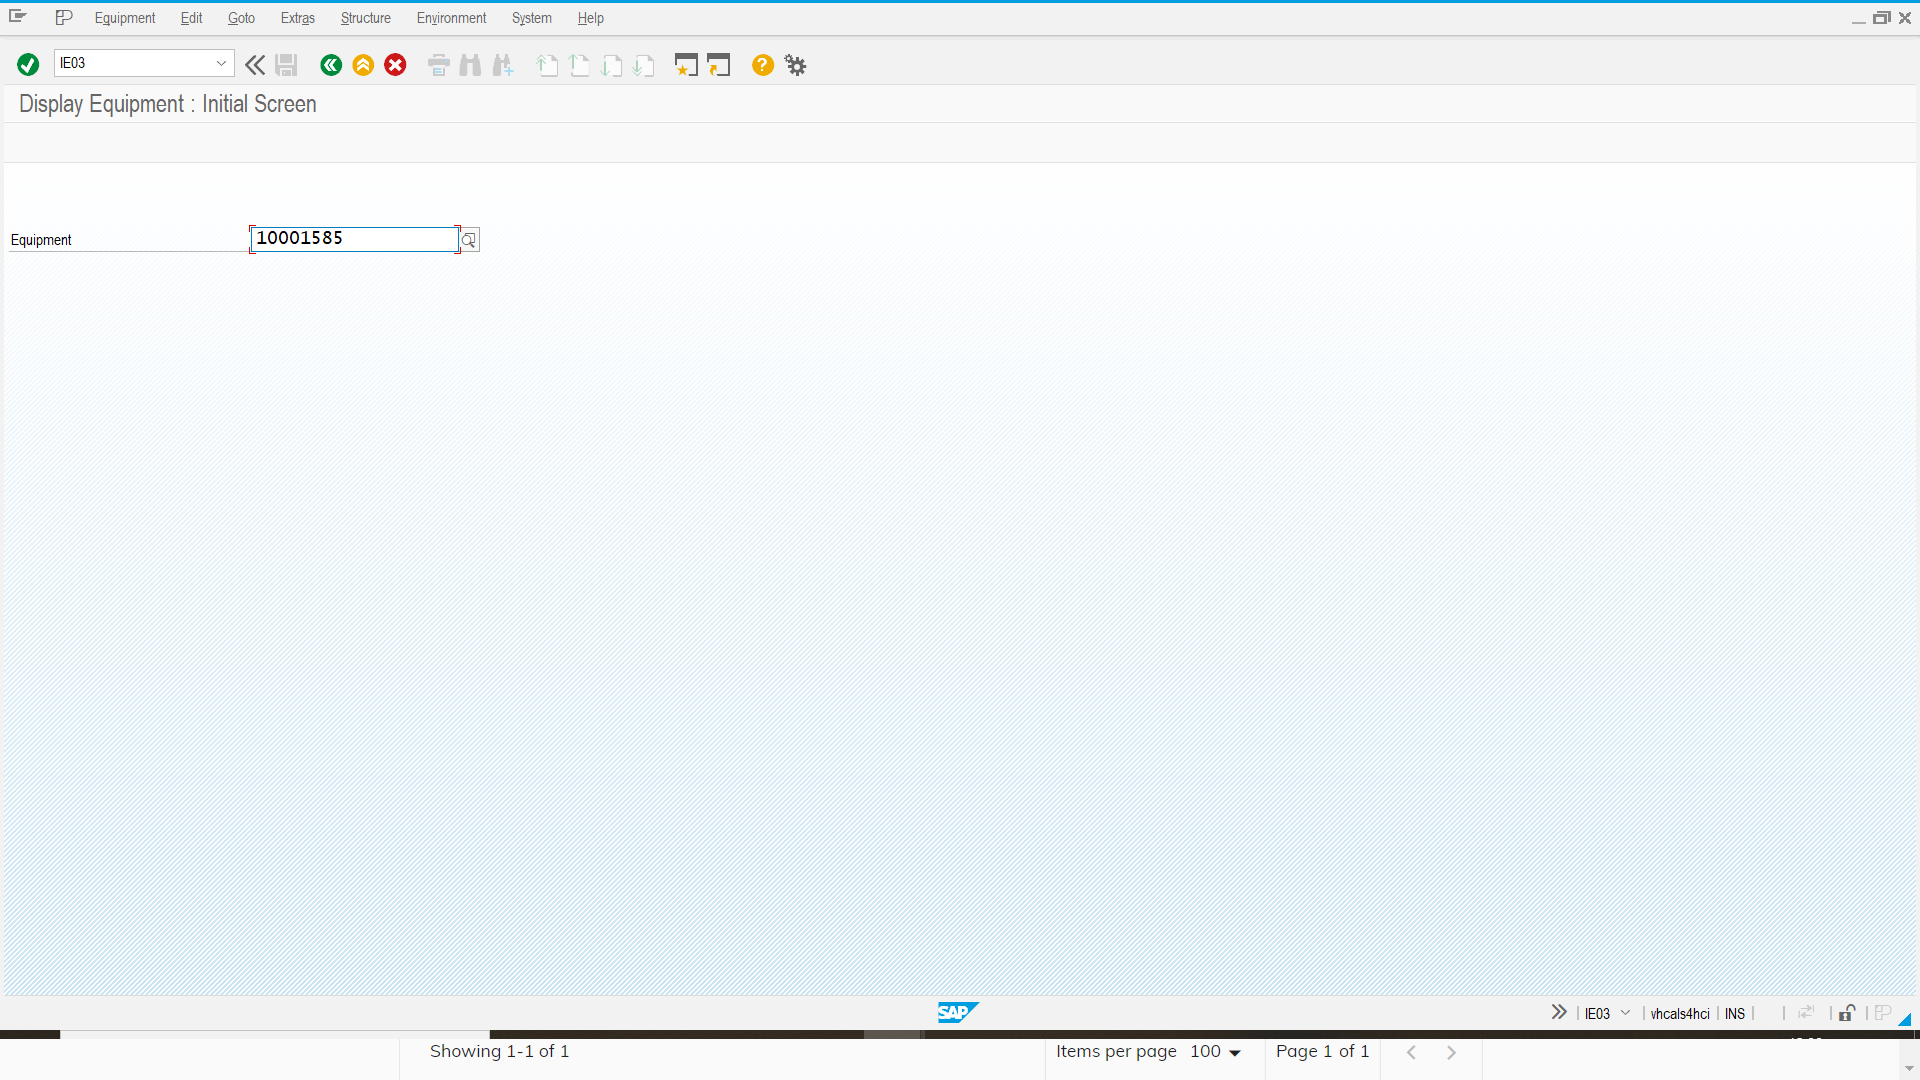Click the red cancel/stop icon
Screen dimensions: 1920x1080
point(394,65)
